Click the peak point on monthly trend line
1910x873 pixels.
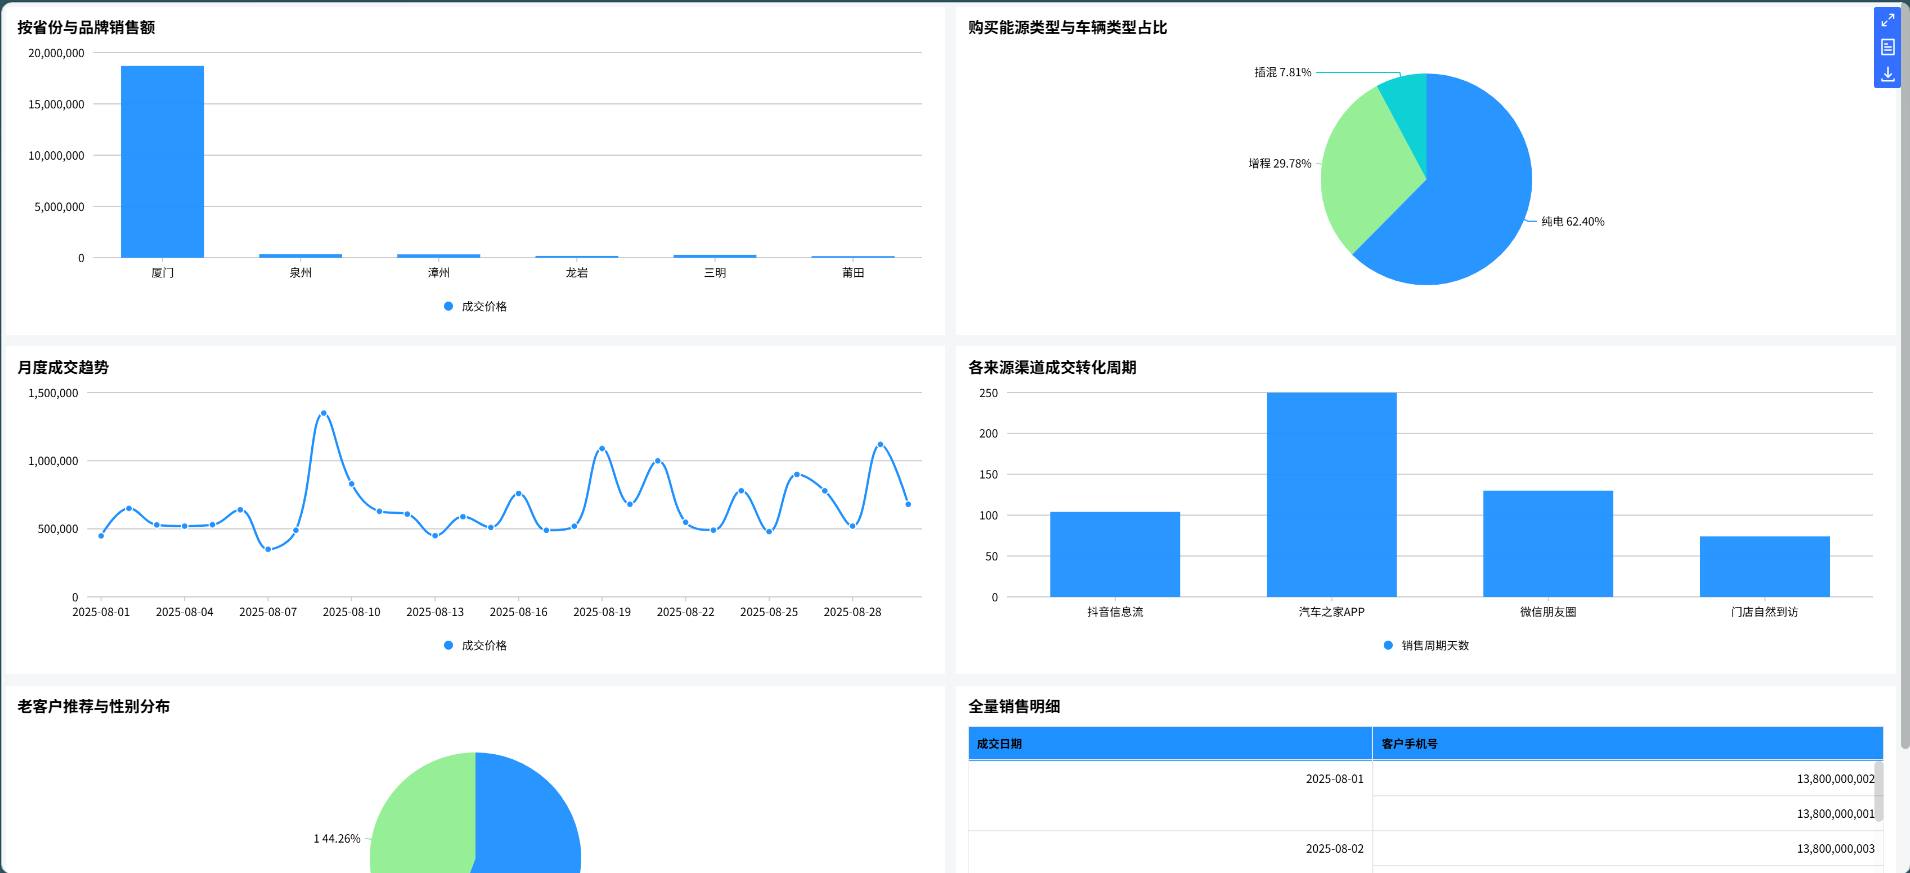click(323, 413)
